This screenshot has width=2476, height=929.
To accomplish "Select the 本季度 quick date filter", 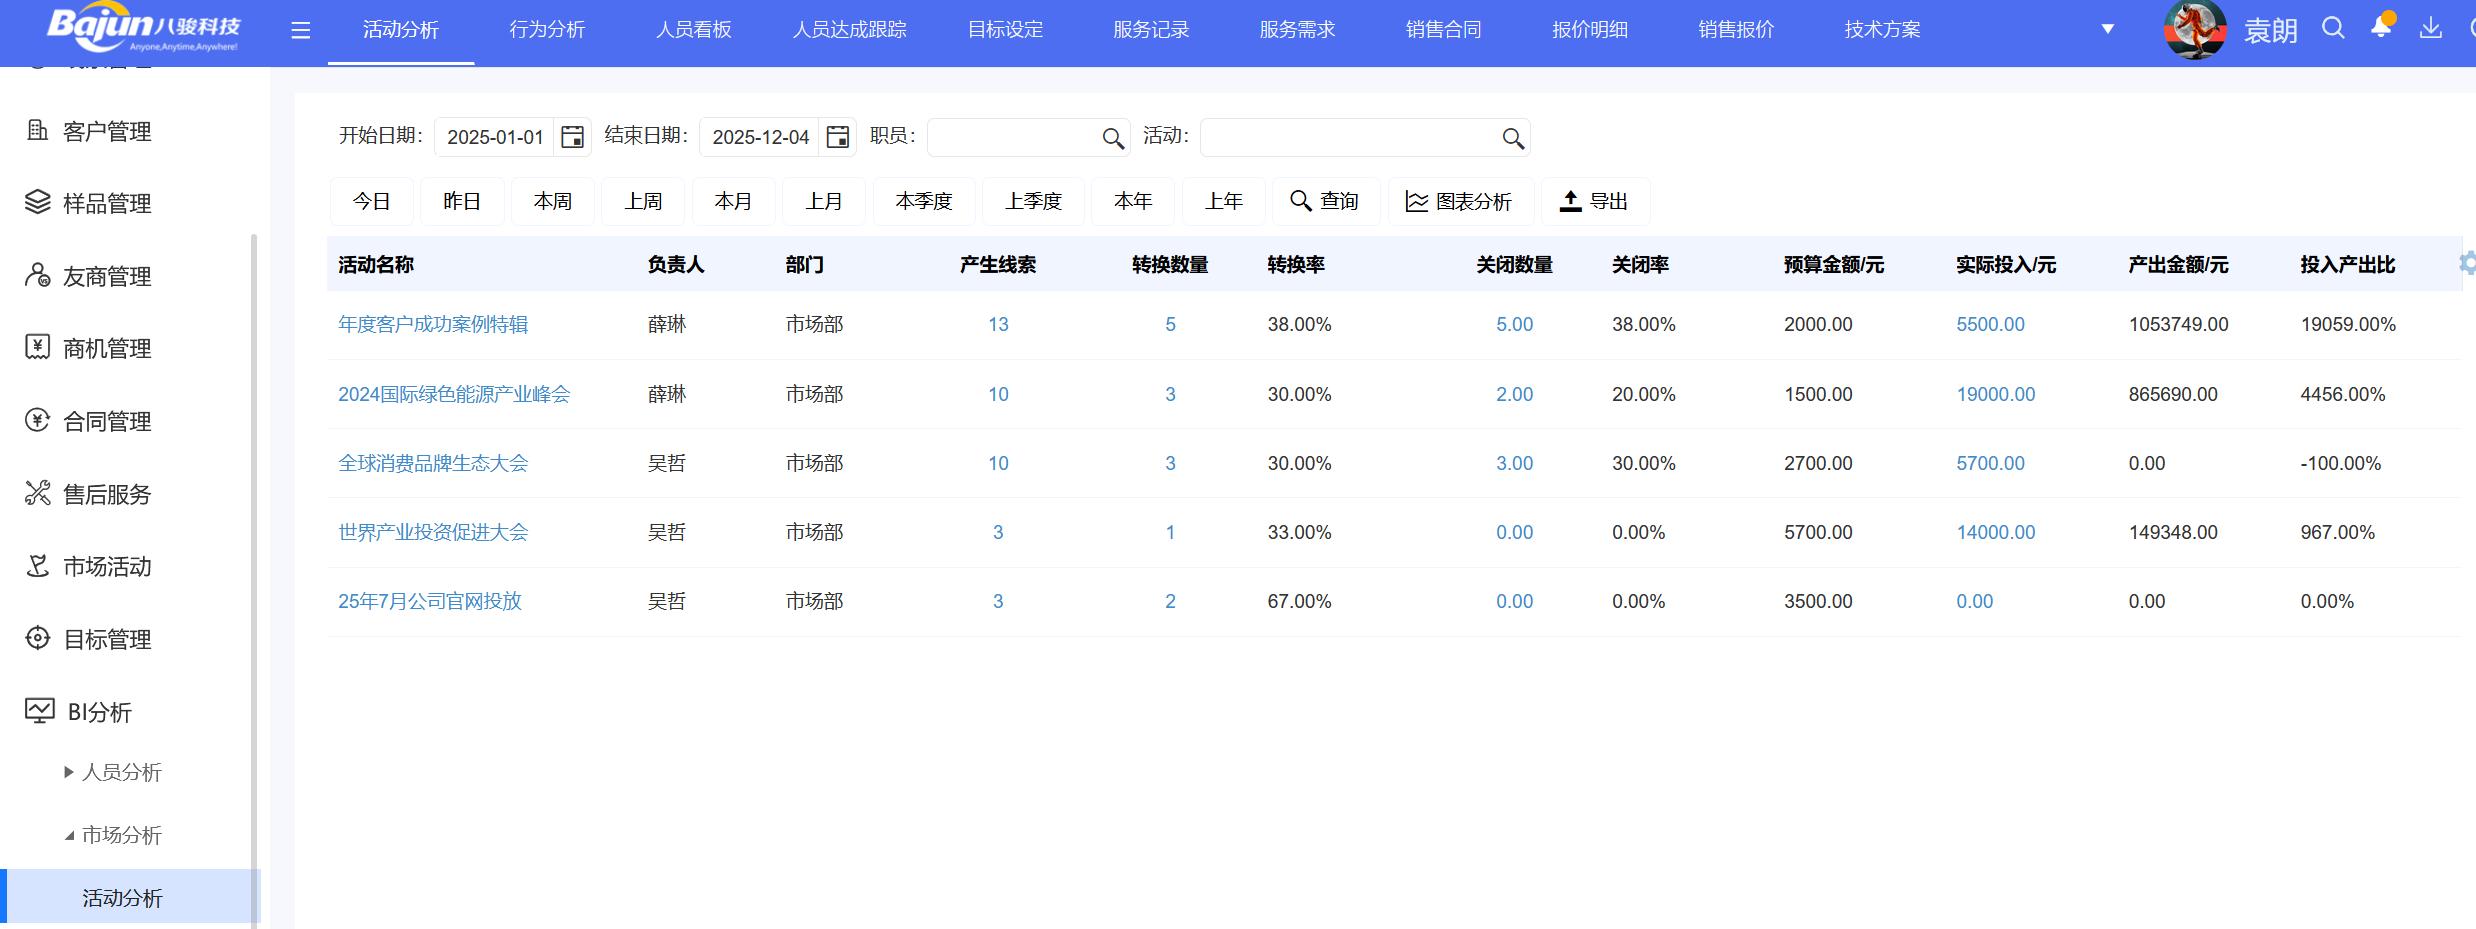I will click(x=923, y=202).
